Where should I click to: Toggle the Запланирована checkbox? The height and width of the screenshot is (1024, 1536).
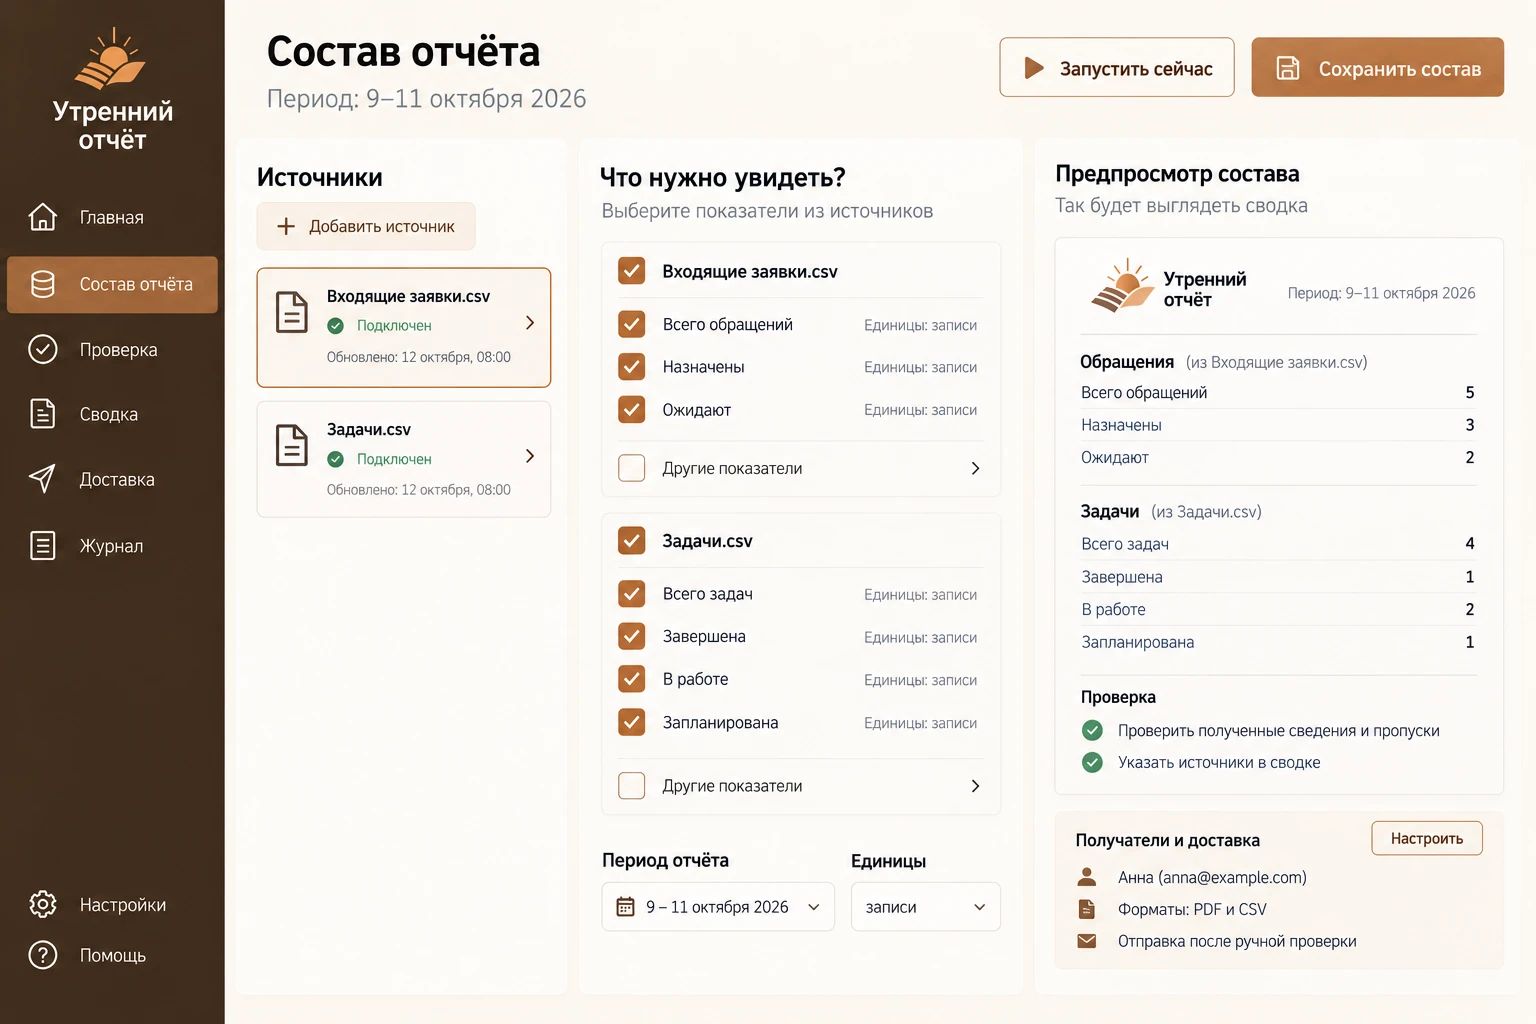[x=631, y=722]
